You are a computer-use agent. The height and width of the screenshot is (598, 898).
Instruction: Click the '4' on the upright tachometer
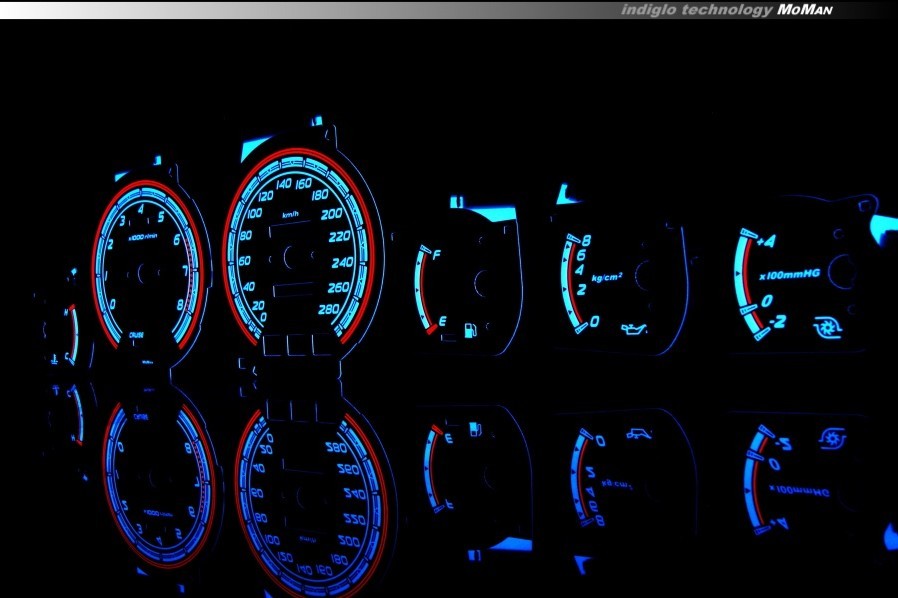click(141, 210)
